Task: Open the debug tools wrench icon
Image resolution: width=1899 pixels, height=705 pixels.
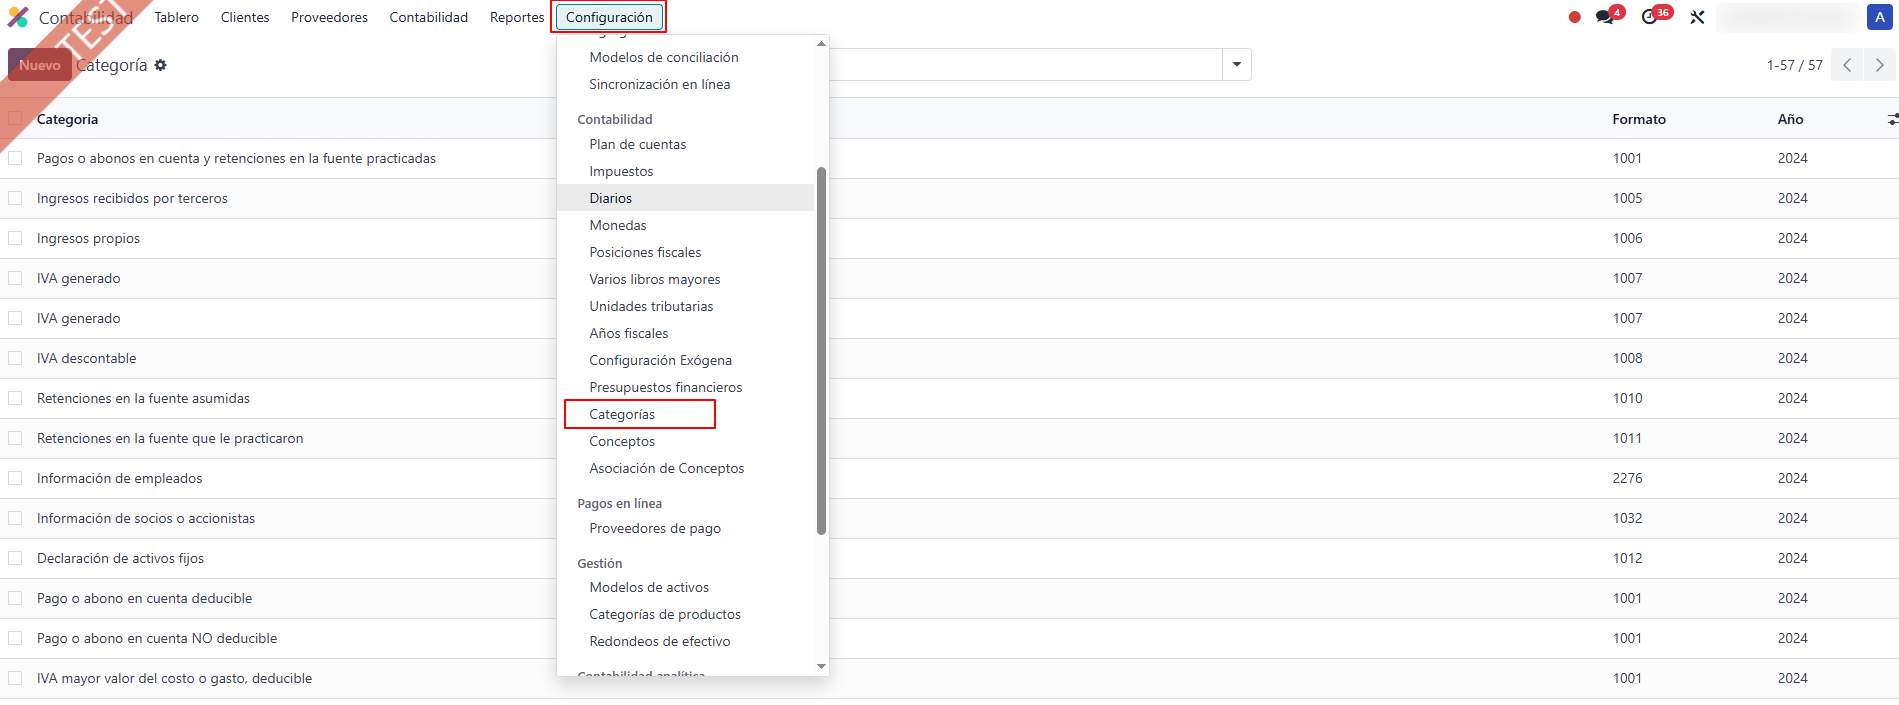Action: (1697, 17)
